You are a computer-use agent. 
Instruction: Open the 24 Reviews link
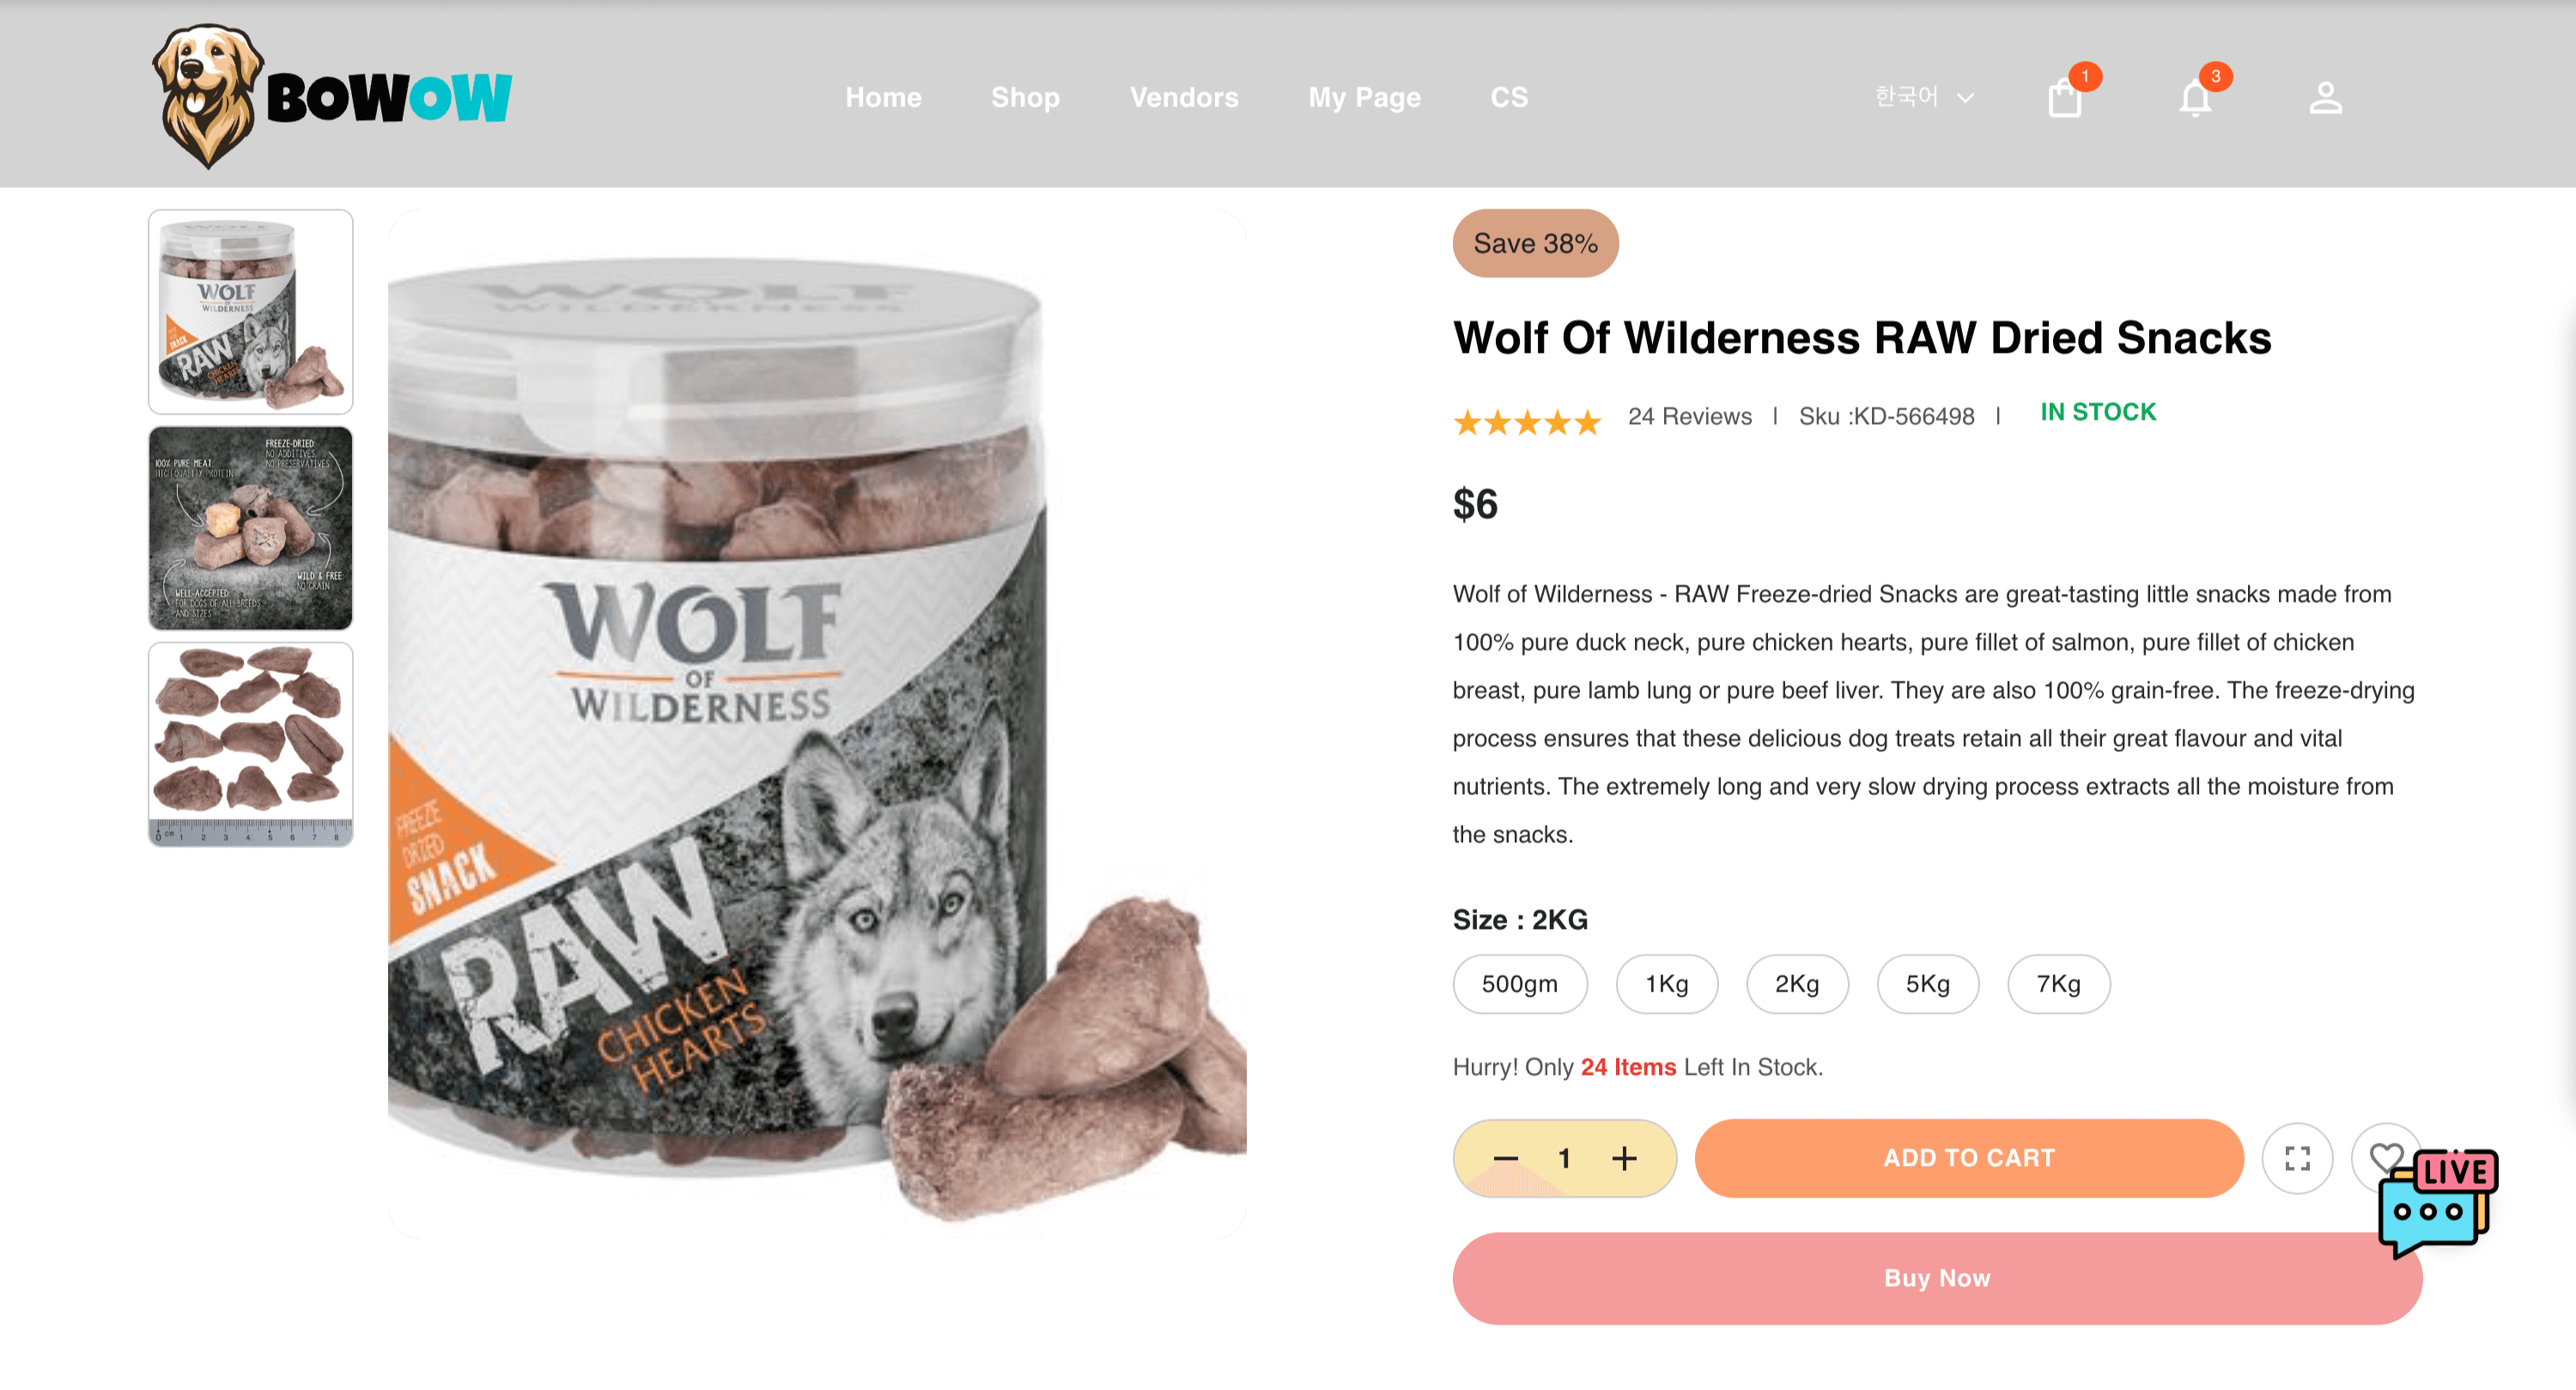[1689, 416]
